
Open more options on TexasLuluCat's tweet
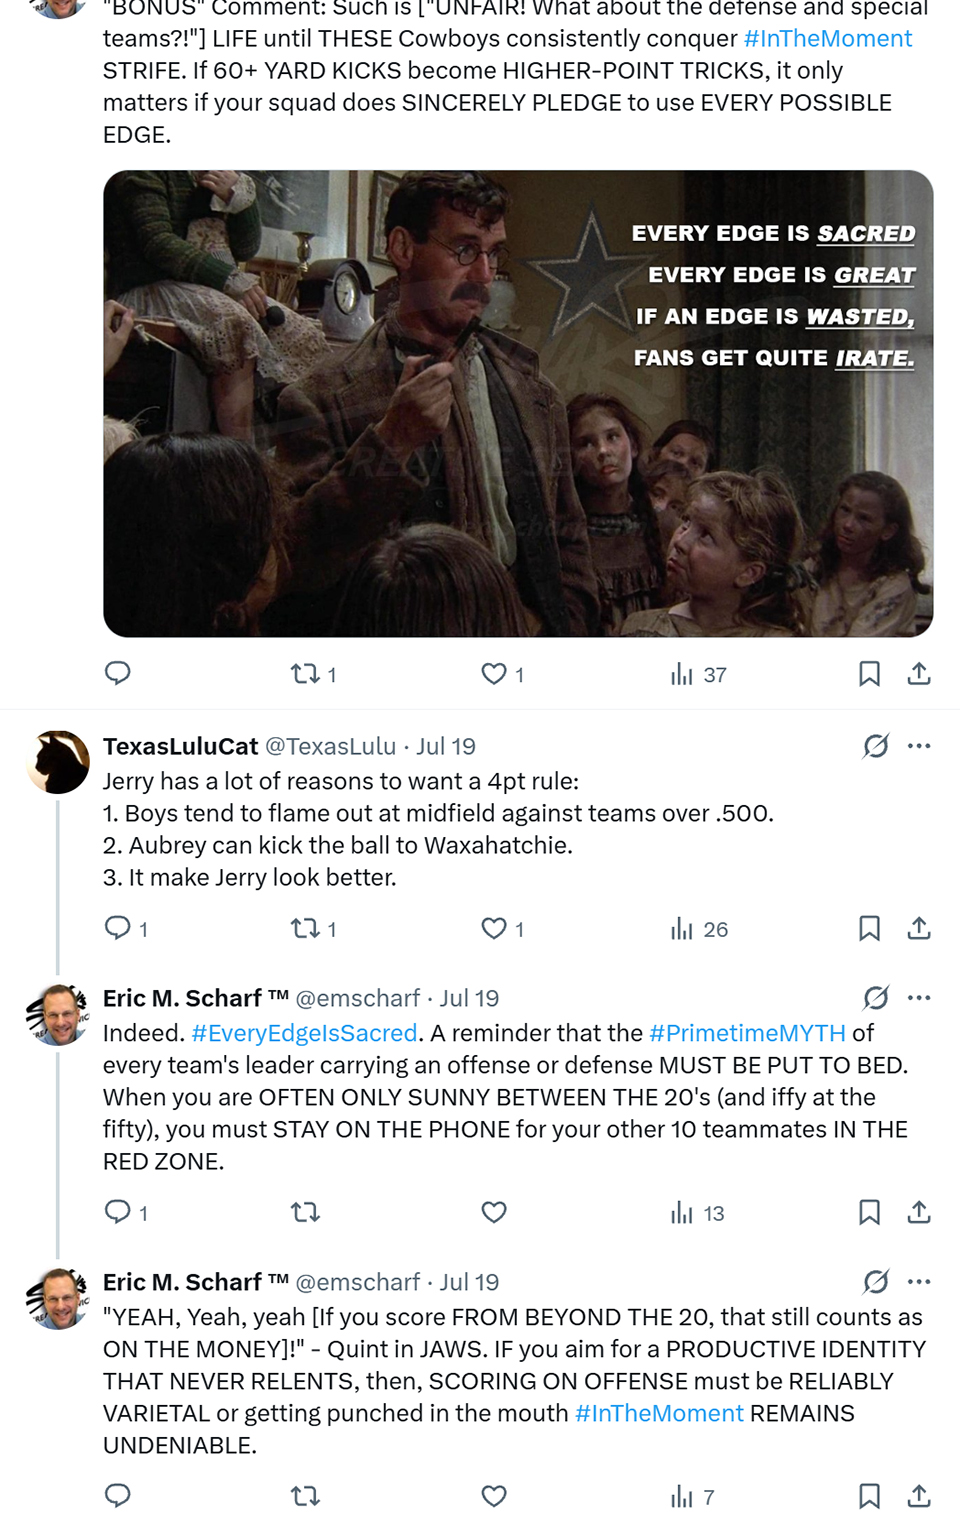click(919, 746)
